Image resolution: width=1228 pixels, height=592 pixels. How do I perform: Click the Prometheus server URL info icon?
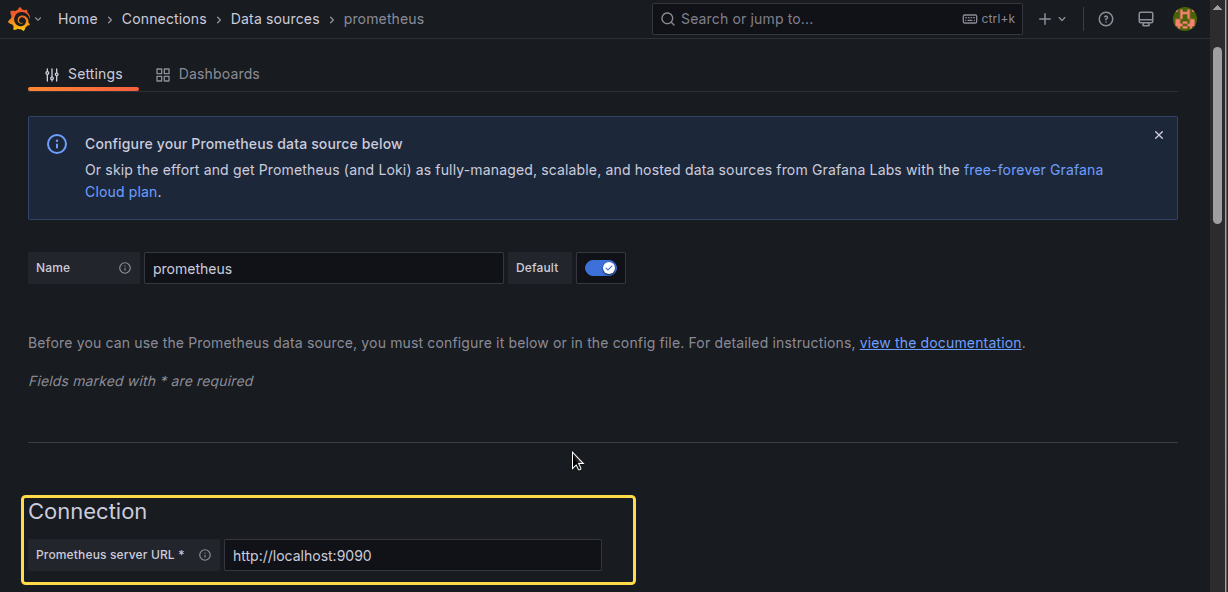tap(205, 555)
